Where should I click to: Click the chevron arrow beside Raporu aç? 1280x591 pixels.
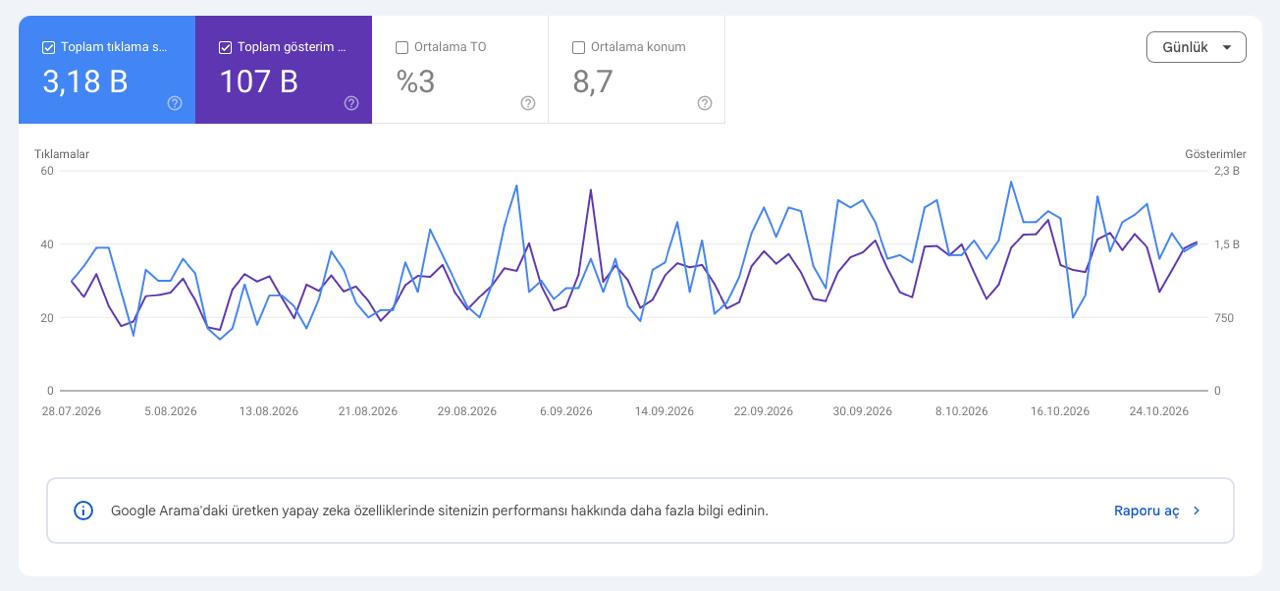pos(1197,511)
